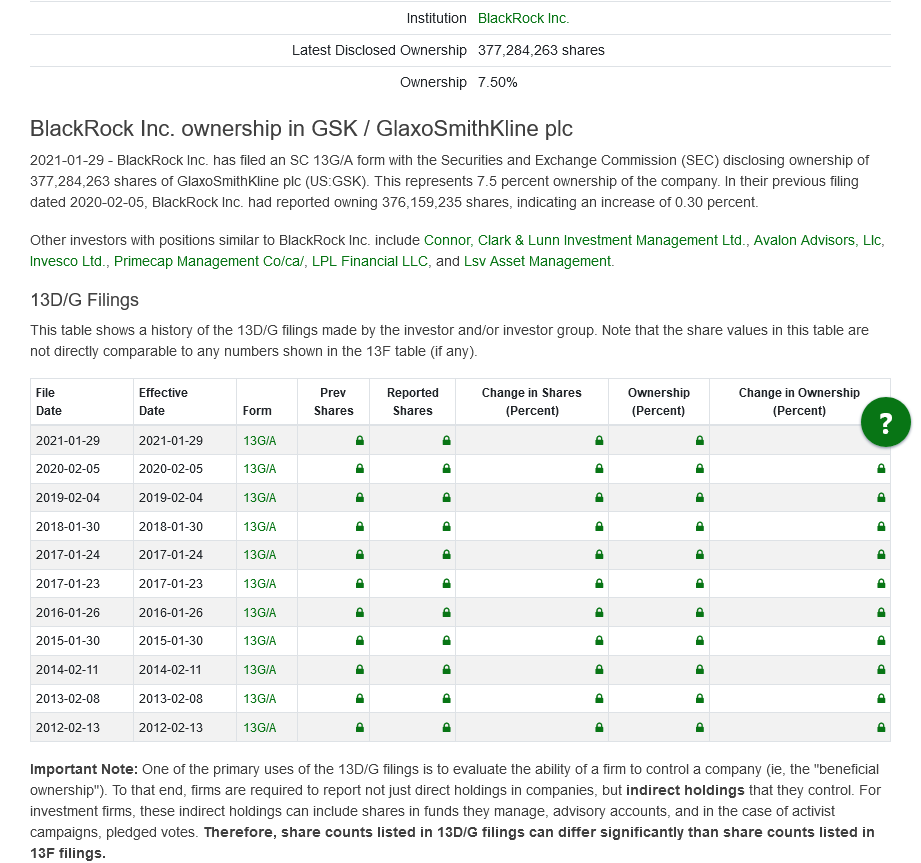The width and height of the screenshot is (921, 863).
Task: Click Ownership Percent lock for 2013-02-08 row
Action: coord(700,699)
